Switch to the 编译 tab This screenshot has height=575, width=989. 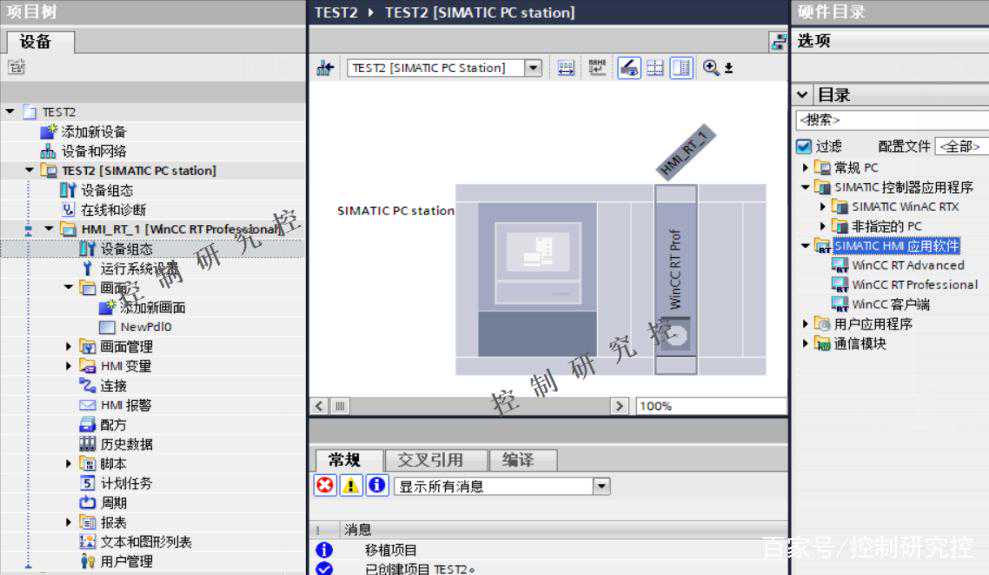point(518,460)
